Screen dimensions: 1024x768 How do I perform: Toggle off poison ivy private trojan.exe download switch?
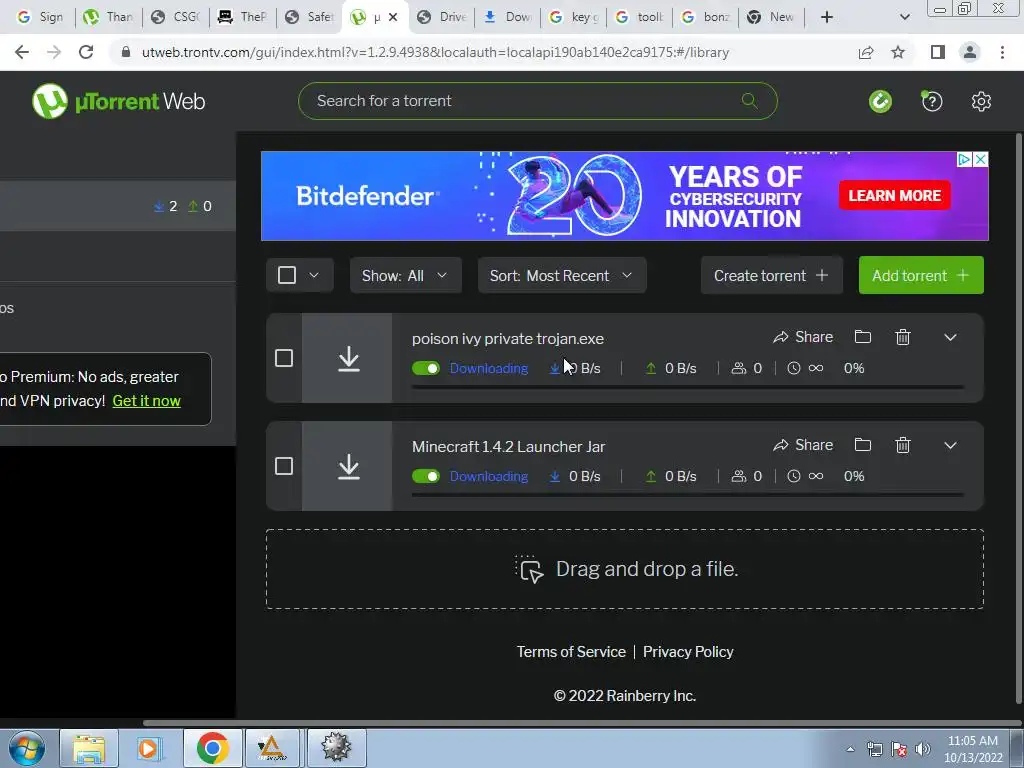pyautogui.click(x=426, y=368)
